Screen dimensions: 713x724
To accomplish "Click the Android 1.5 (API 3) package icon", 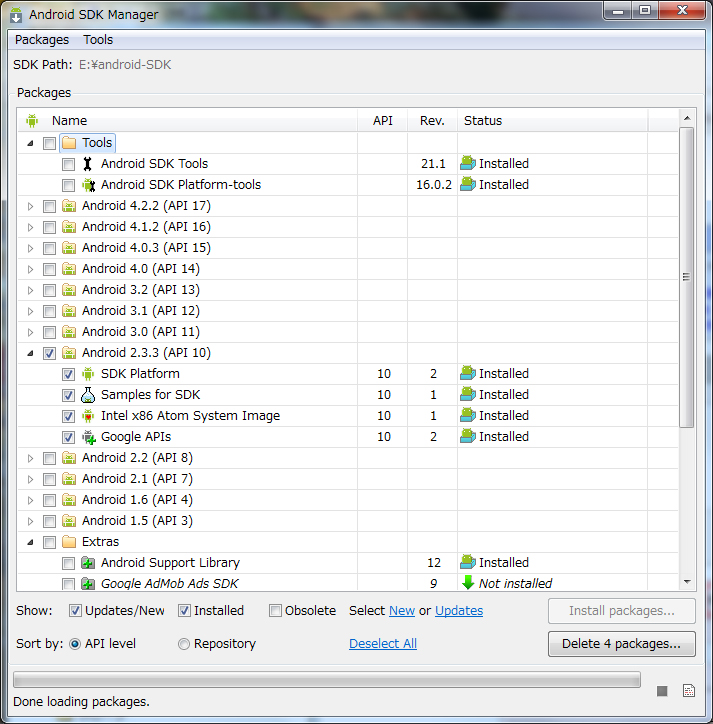I will pyautogui.click(x=69, y=521).
